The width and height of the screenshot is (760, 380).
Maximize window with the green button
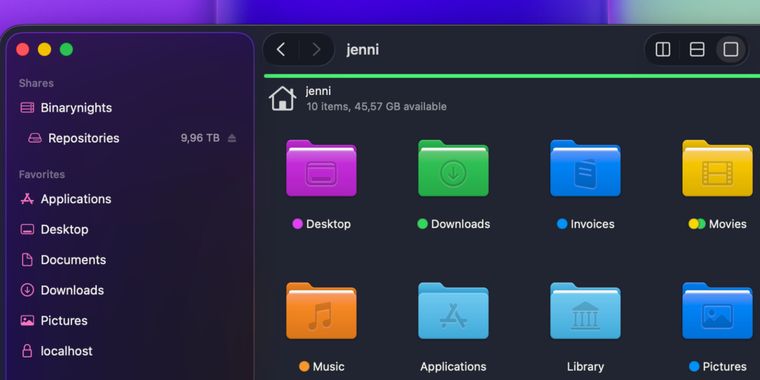tap(66, 49)
